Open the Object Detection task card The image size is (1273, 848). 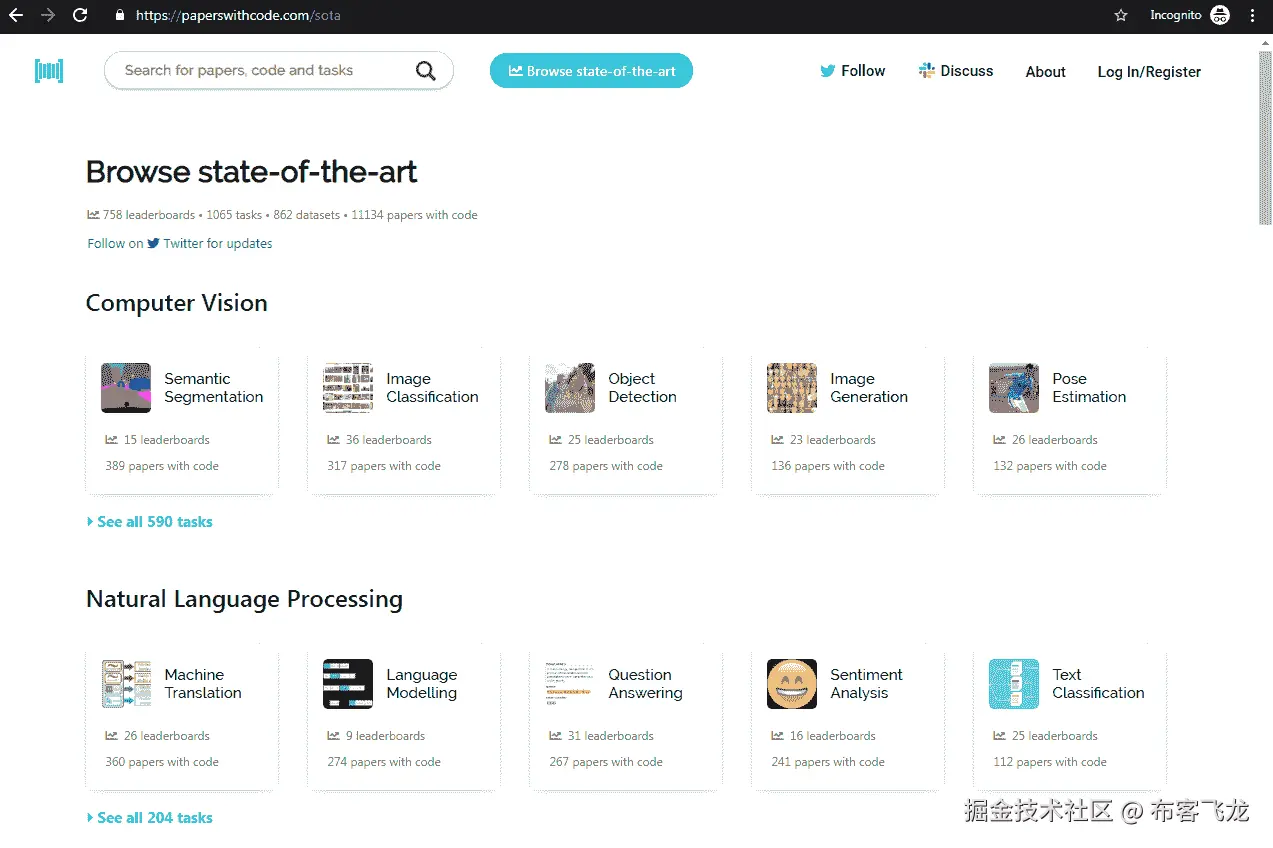pyautogui.click(x=626, y=420)
